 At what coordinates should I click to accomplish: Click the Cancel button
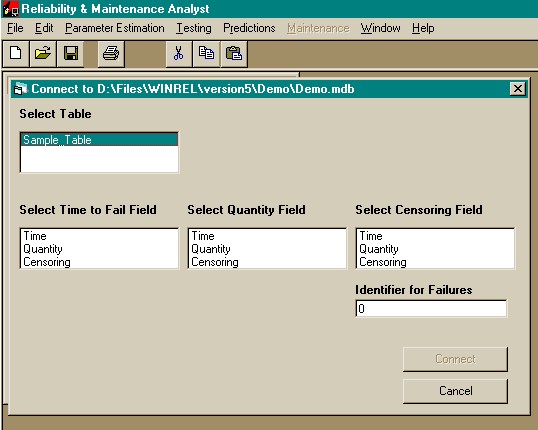click(455, 391)
